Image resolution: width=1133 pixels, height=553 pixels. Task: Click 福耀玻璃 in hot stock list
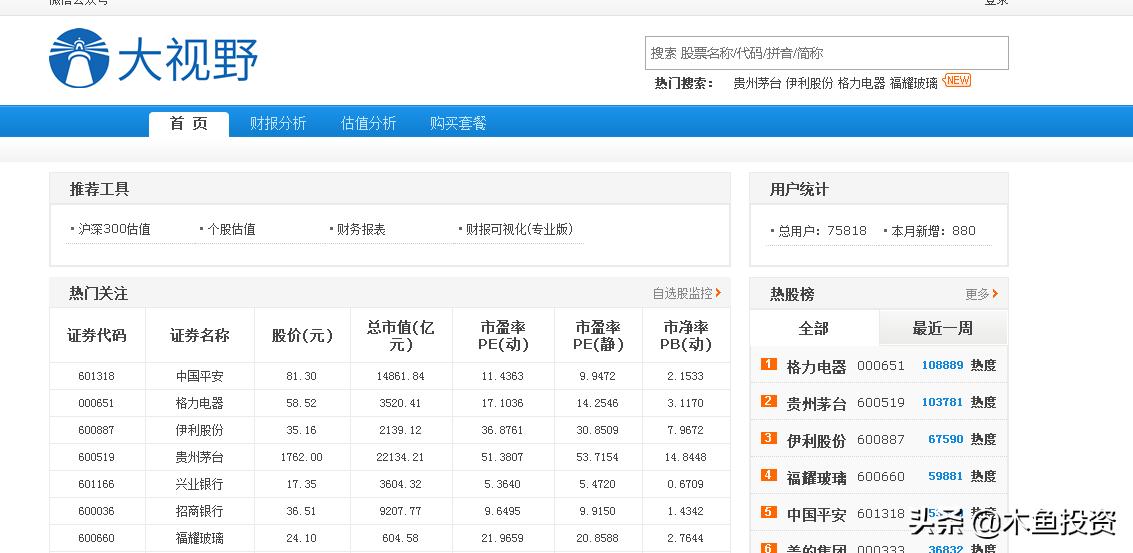[x=817, y=477]
